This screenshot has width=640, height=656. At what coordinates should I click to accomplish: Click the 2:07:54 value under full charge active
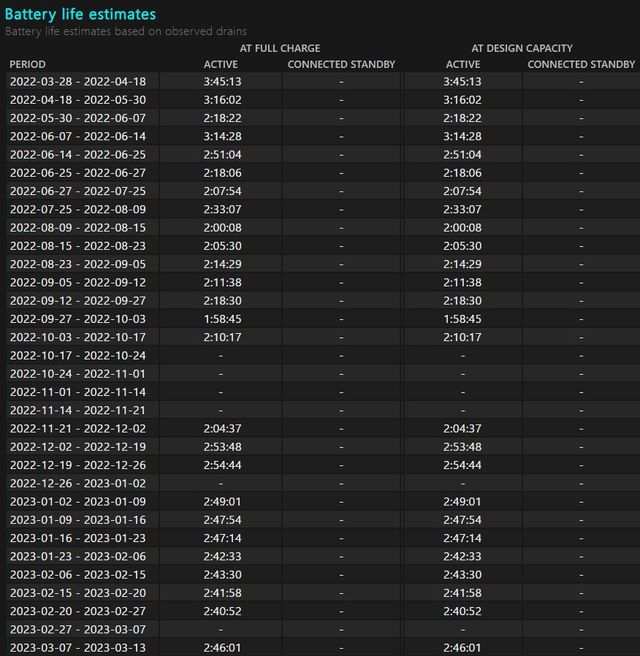[x=222, y=191]
